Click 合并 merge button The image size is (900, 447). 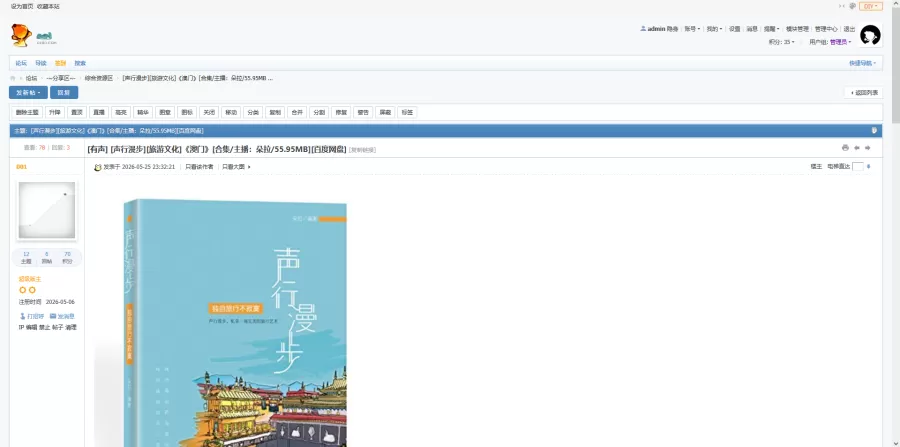(x=297, y=112)
